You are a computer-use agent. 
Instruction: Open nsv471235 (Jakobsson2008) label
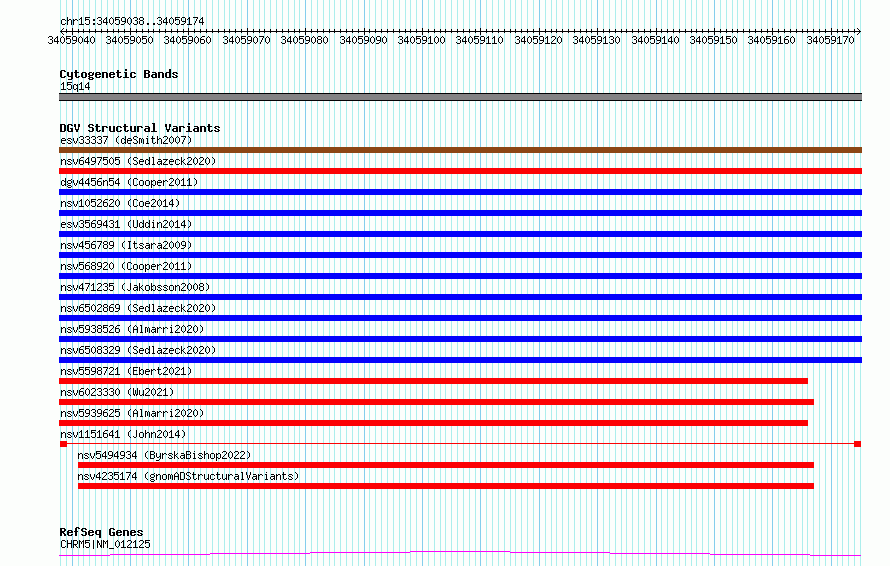135,287
